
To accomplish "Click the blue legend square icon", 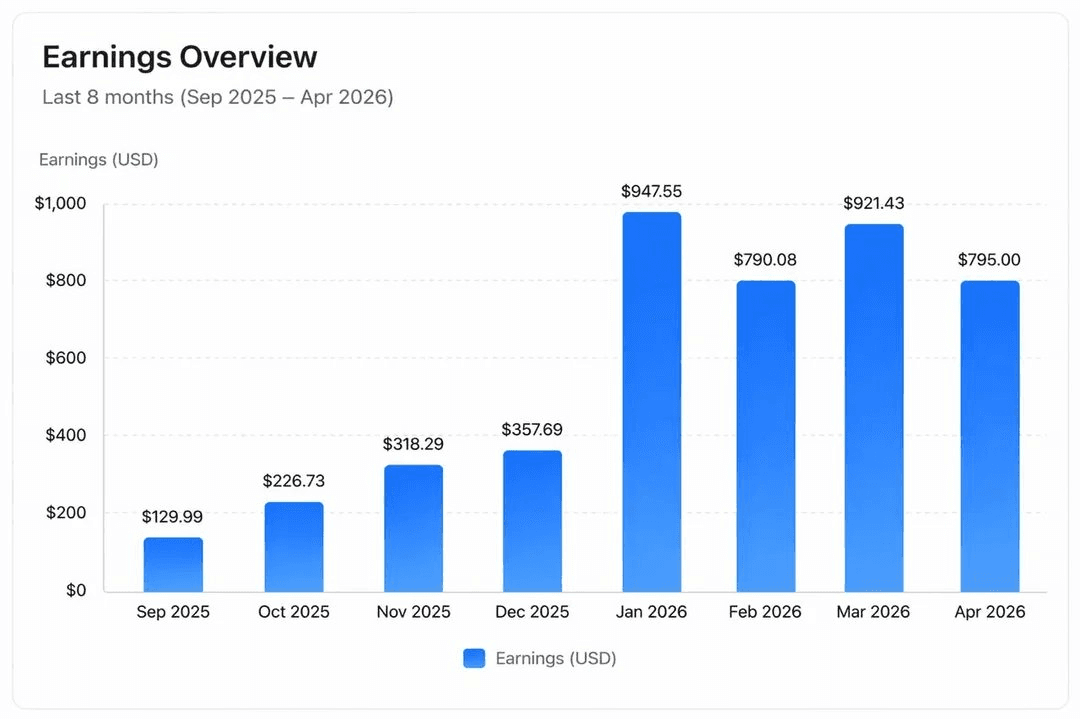I will [x=474, y=658].
